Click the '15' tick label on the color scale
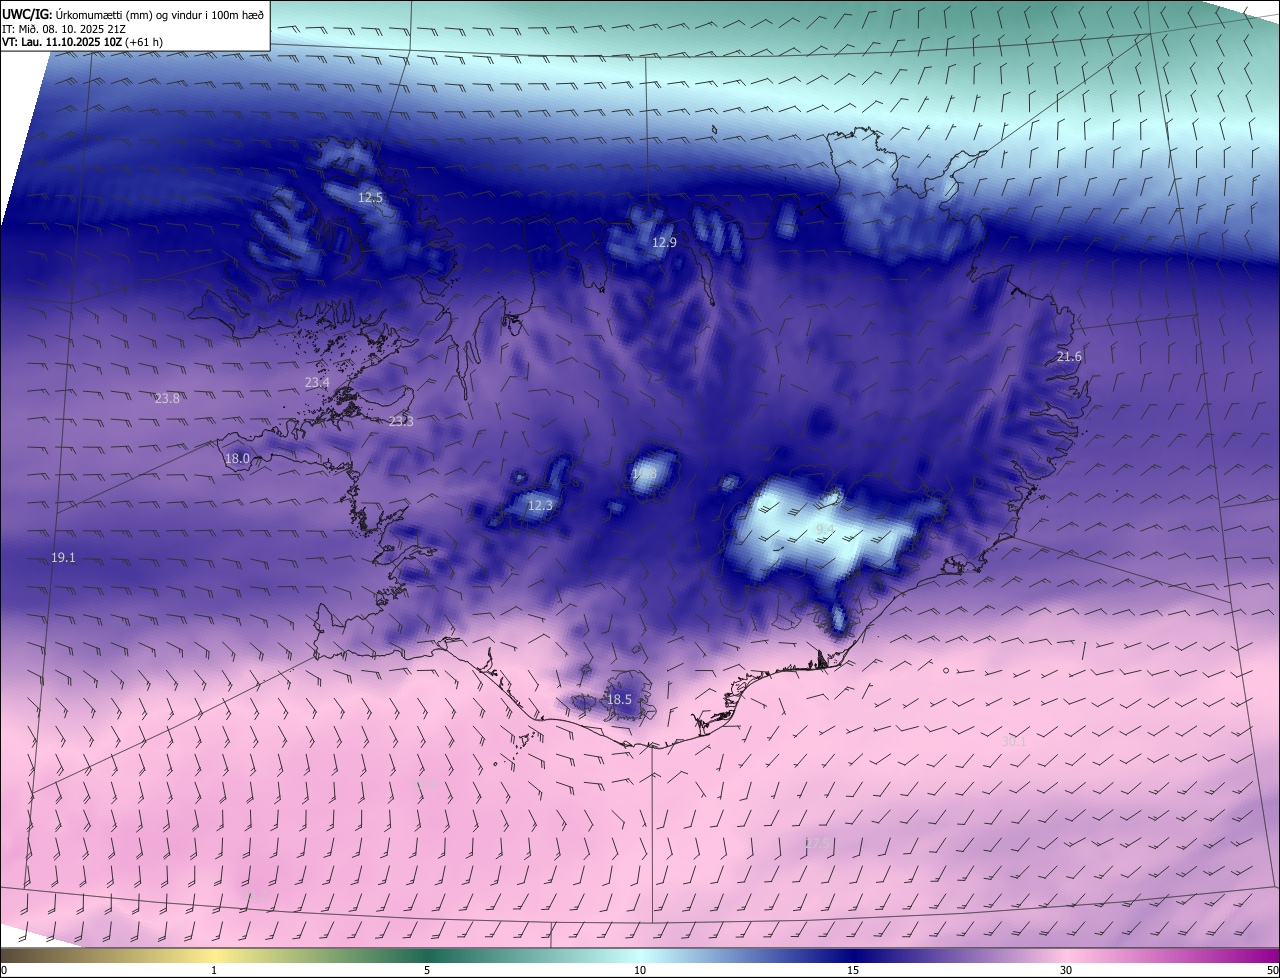Image resolution: width=1280 pixels, height=978 pixels. pos(853,970)
